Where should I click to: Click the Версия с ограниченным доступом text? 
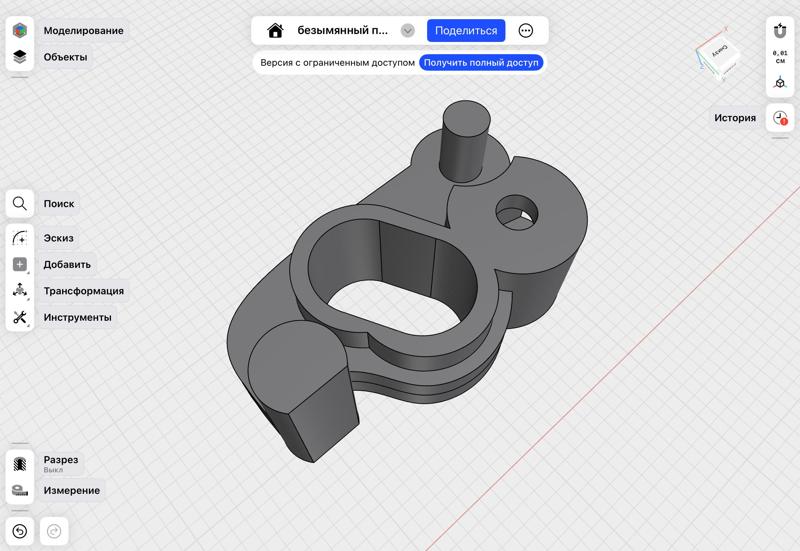tap(337, 63)
